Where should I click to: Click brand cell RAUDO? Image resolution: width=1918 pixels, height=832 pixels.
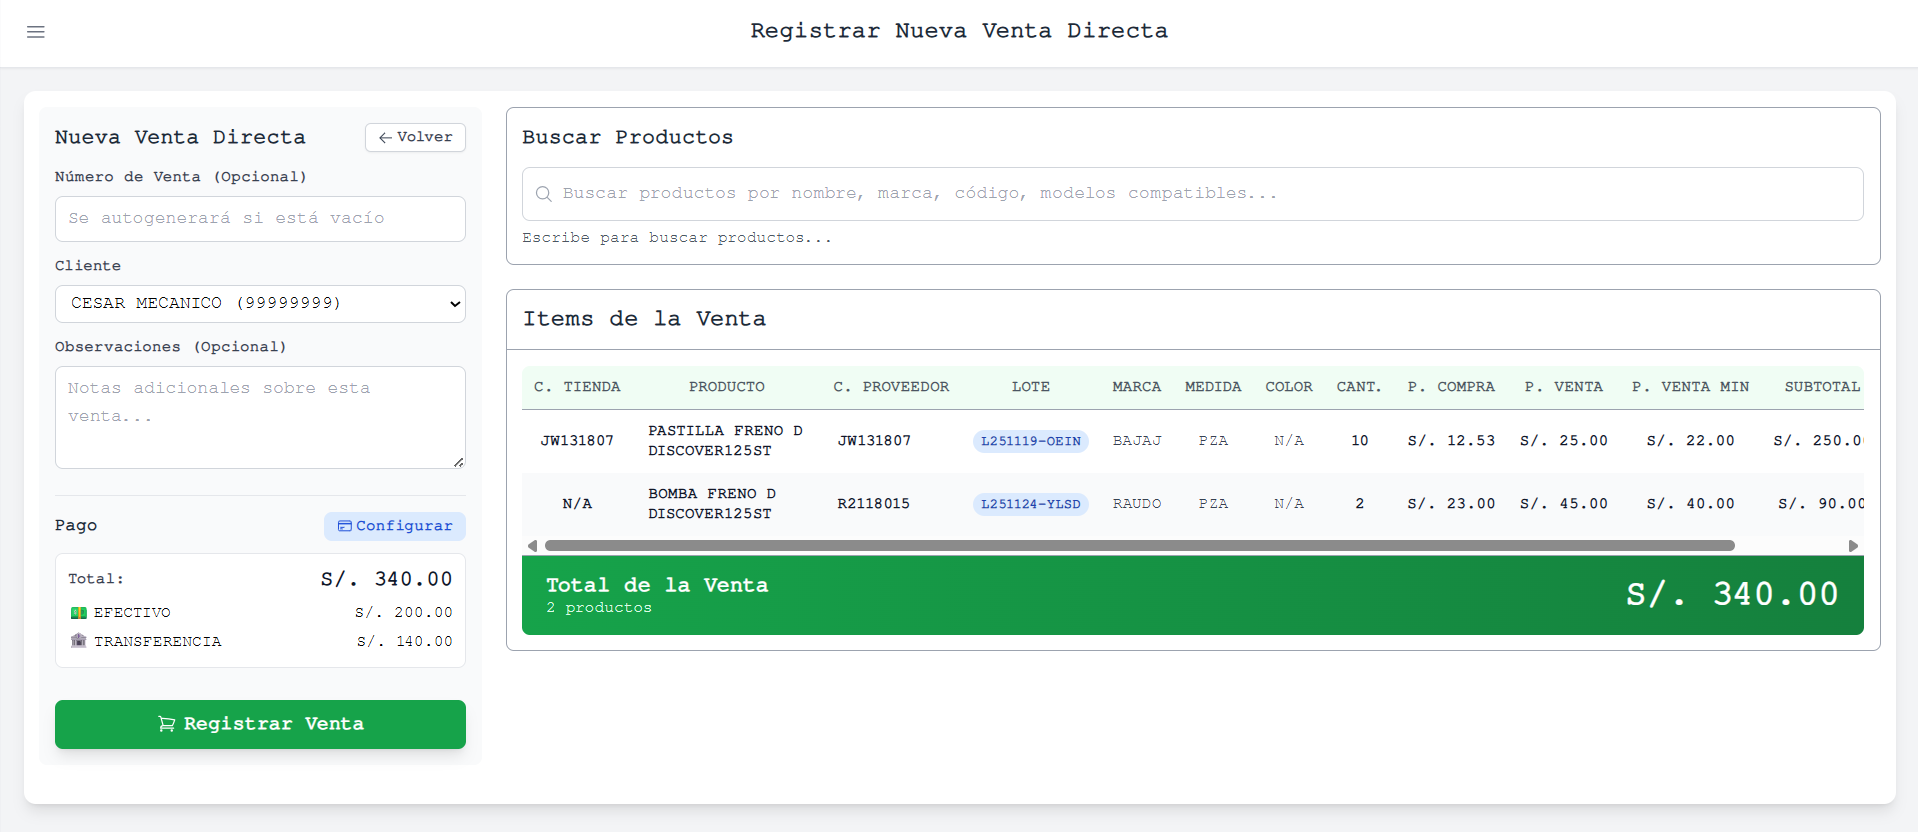[x=1137, y=504]
